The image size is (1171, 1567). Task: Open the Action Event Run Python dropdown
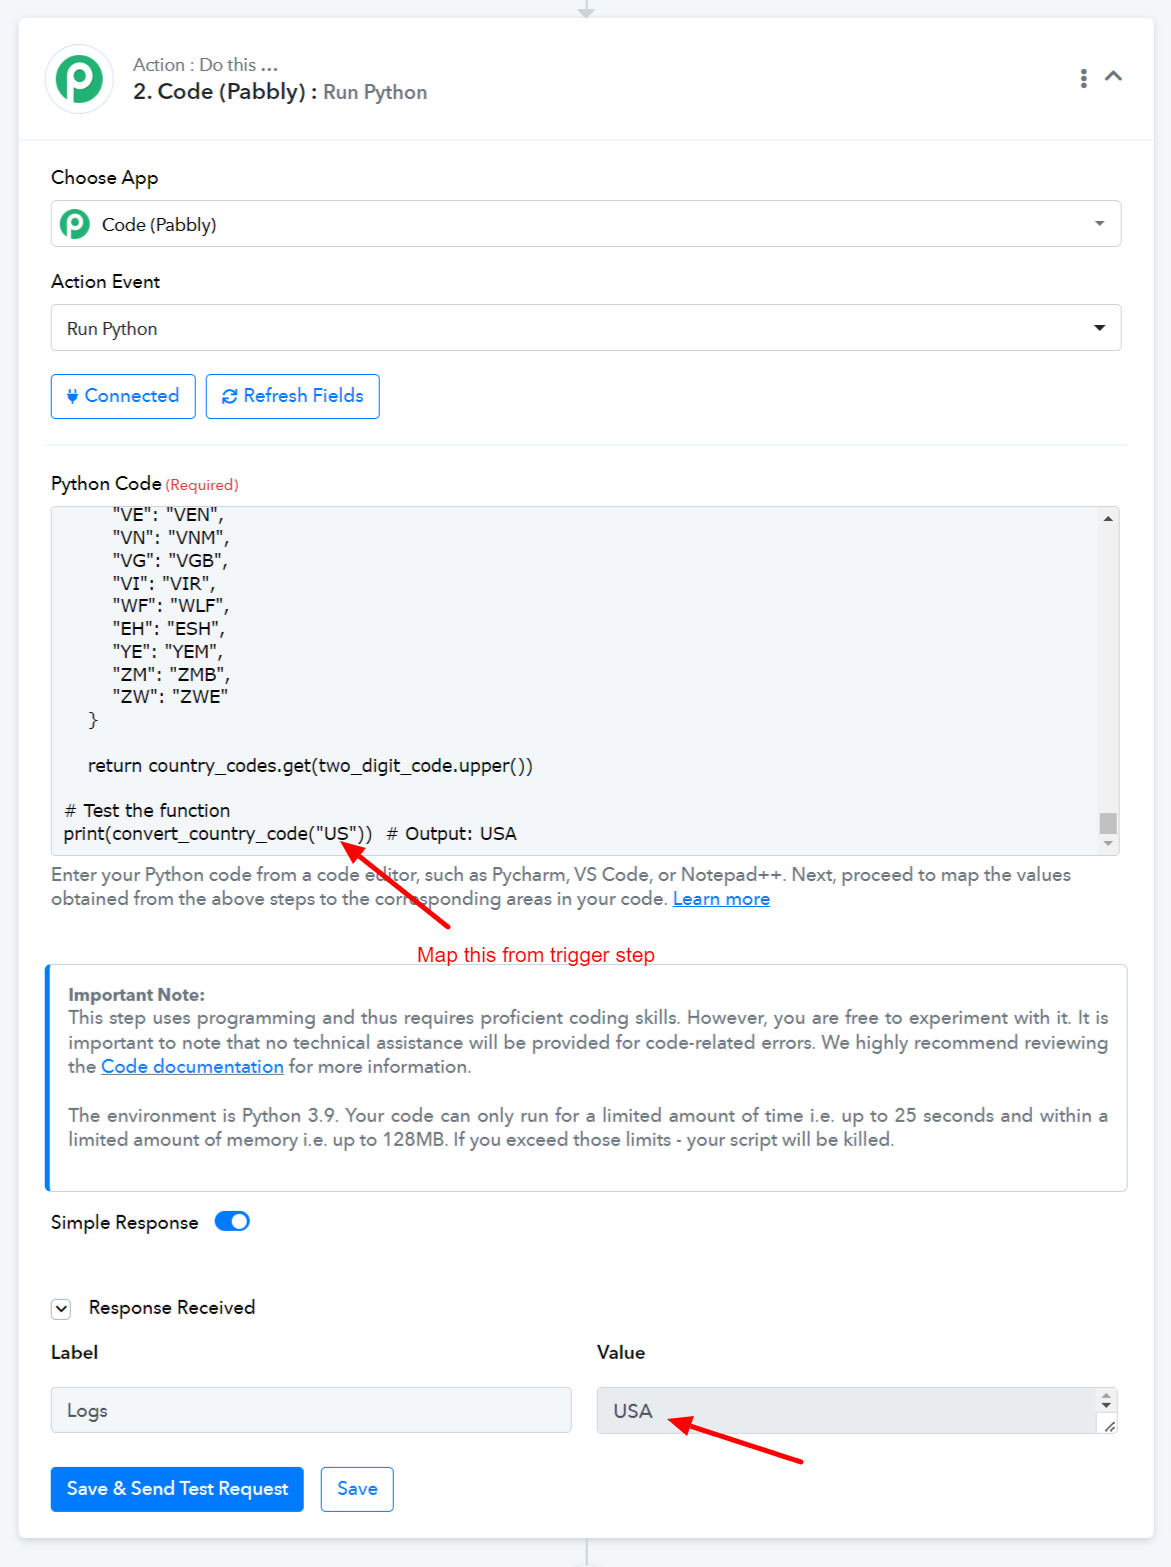pyautogui.click(x=586, y=328)
